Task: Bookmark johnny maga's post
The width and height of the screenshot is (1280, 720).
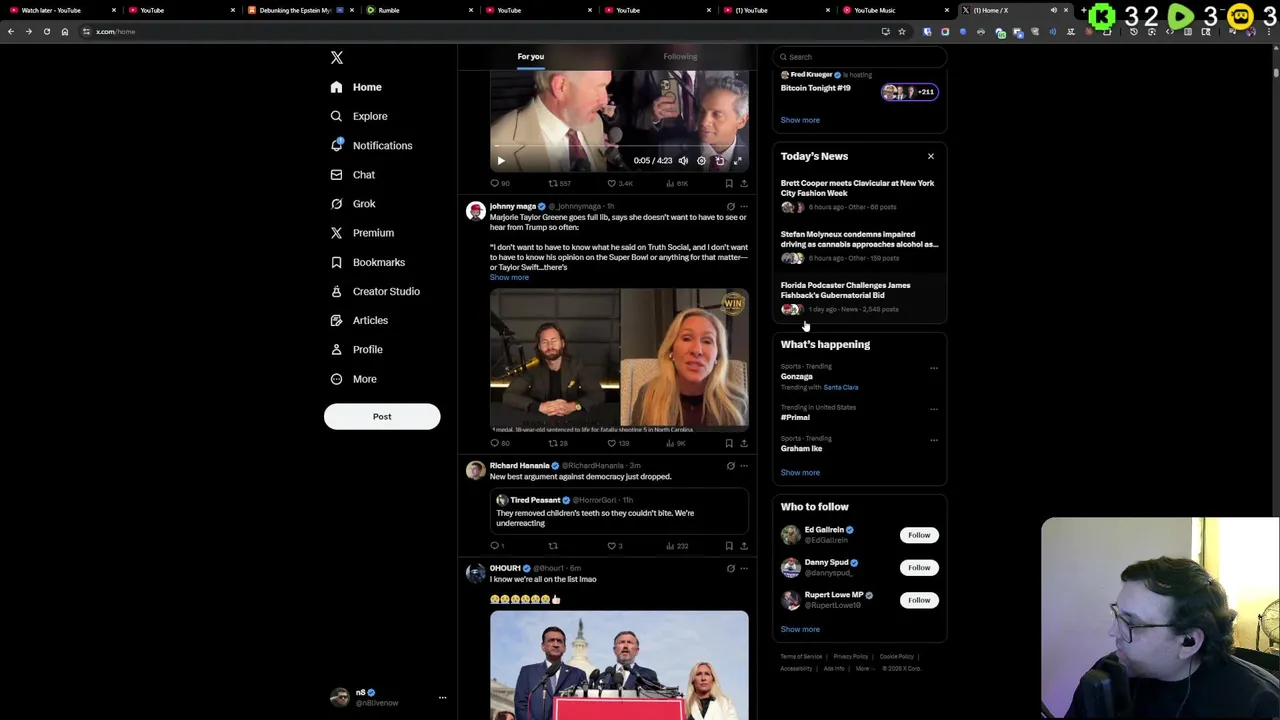Action: coord(729,443)
